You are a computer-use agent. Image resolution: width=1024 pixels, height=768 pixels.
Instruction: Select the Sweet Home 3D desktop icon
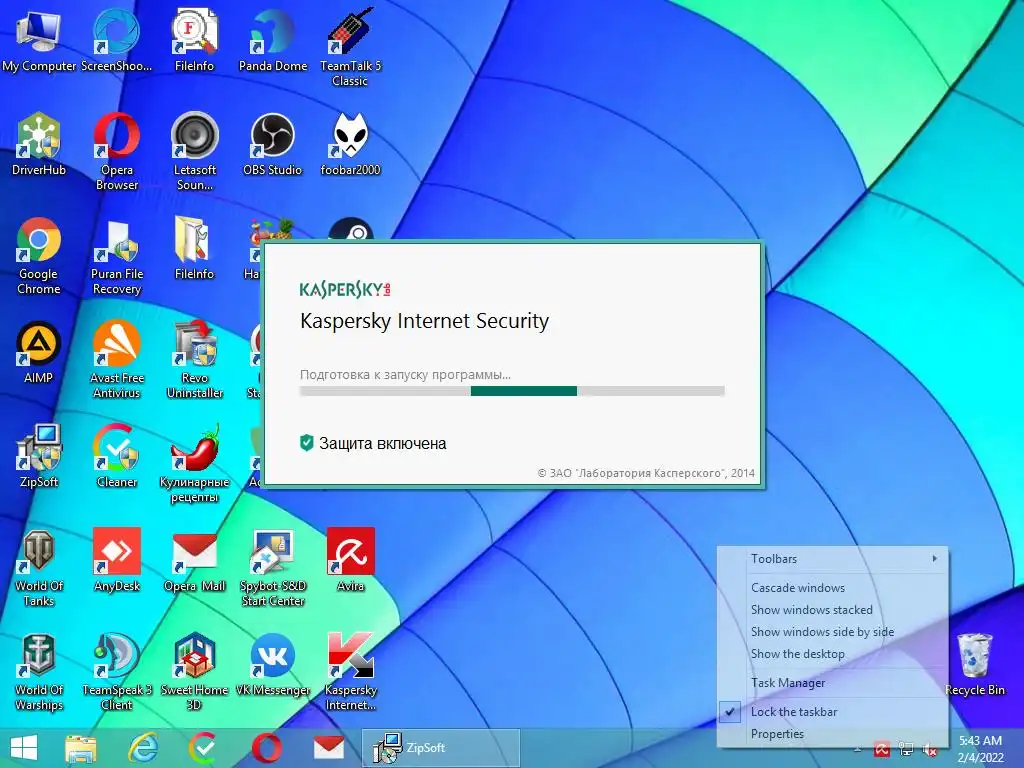click(194, 671)
